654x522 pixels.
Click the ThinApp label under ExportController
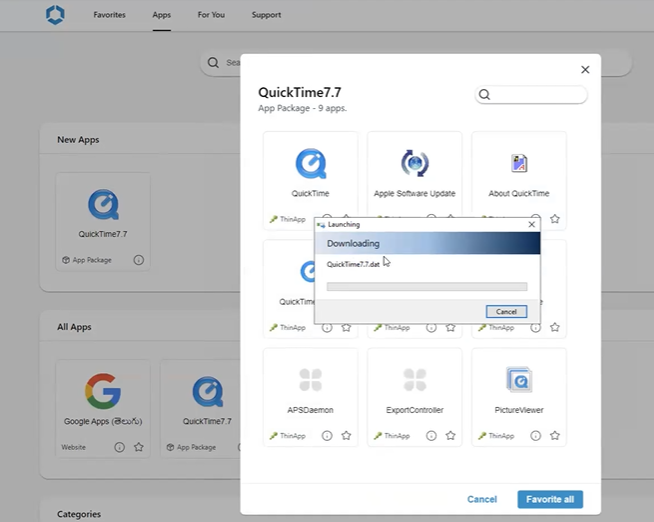click(397, 436)
